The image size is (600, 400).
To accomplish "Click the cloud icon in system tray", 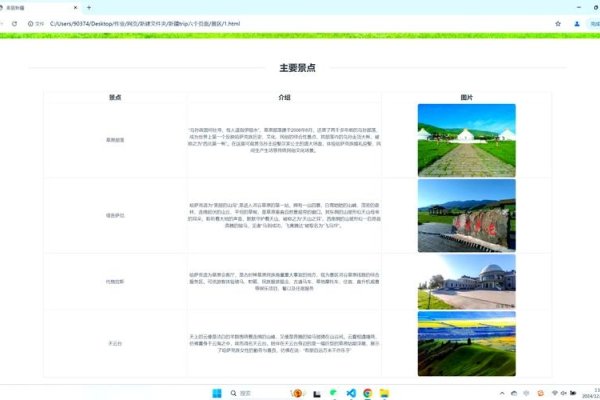I will (x=514, y=393).
